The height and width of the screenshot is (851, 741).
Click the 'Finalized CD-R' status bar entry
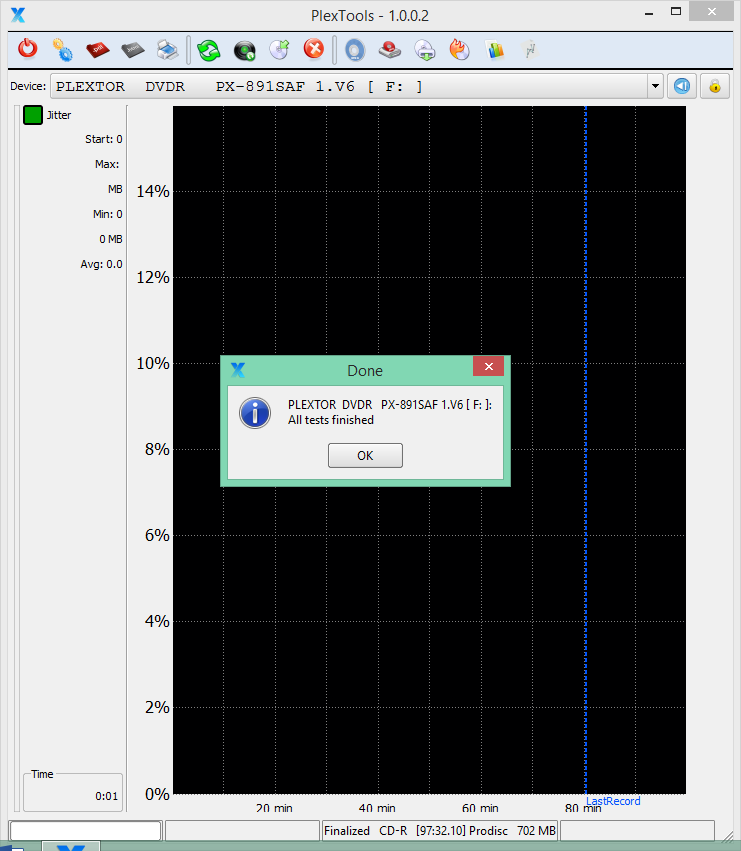click(x=440, y=830)
